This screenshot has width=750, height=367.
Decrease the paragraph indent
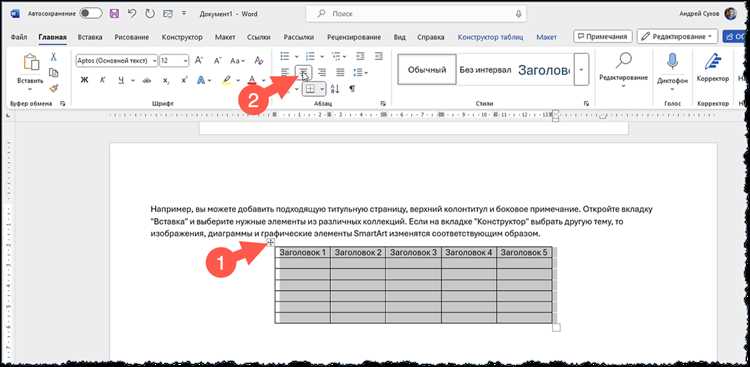[x=360, y=56]
